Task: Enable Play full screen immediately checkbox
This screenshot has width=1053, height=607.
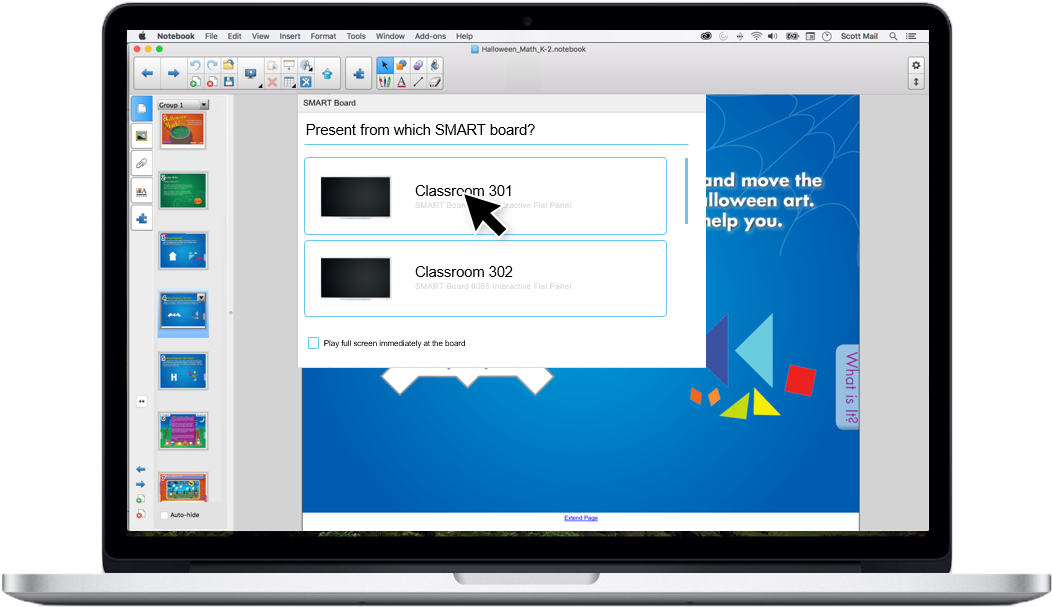Action: 314,343
